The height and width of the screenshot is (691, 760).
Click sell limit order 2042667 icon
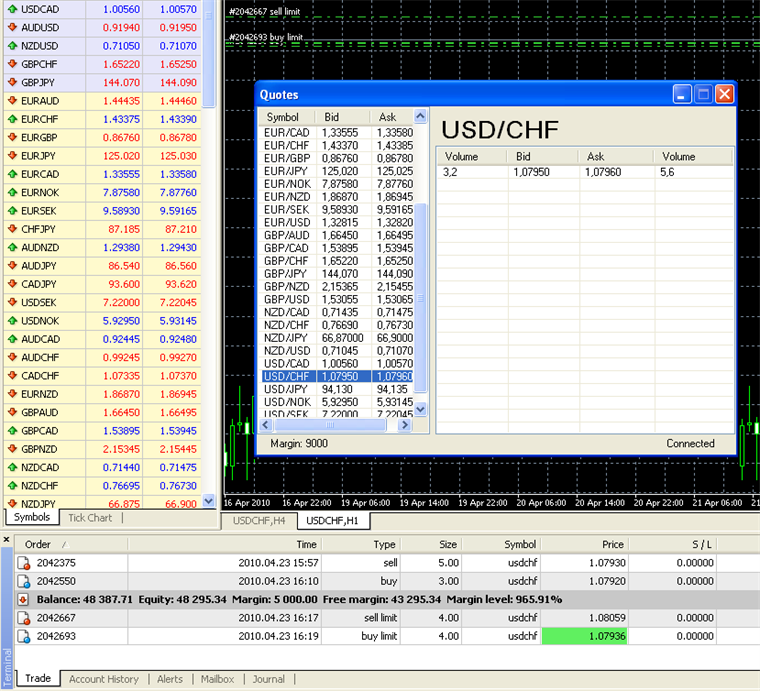click(x=24, y=618)
